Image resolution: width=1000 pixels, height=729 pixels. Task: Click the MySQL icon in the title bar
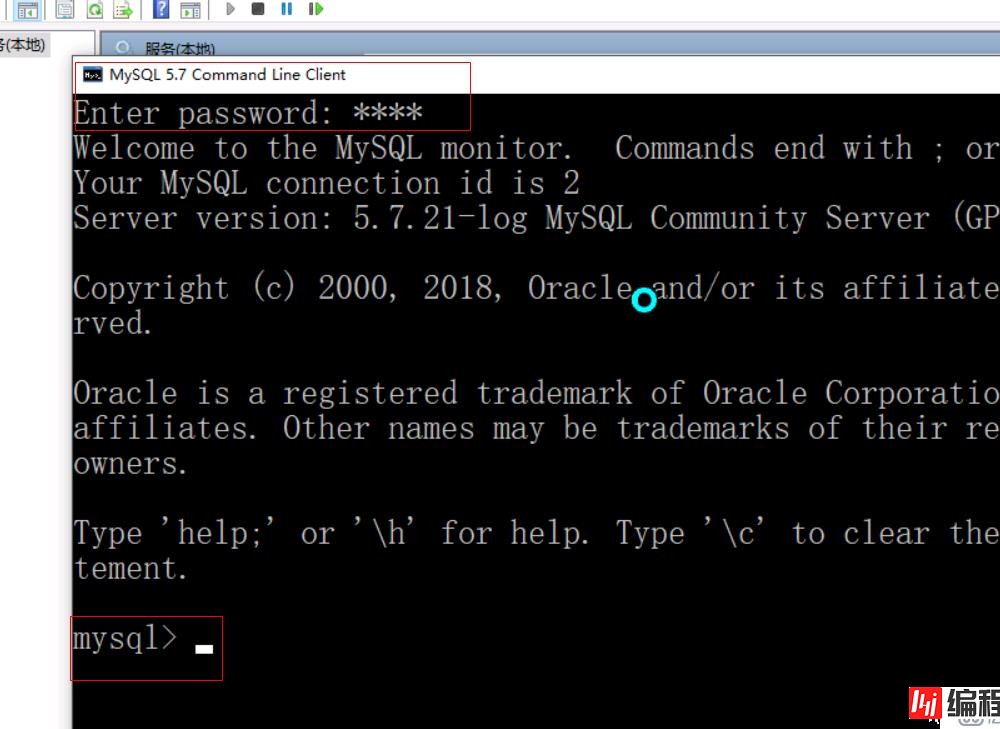(91, 74)
